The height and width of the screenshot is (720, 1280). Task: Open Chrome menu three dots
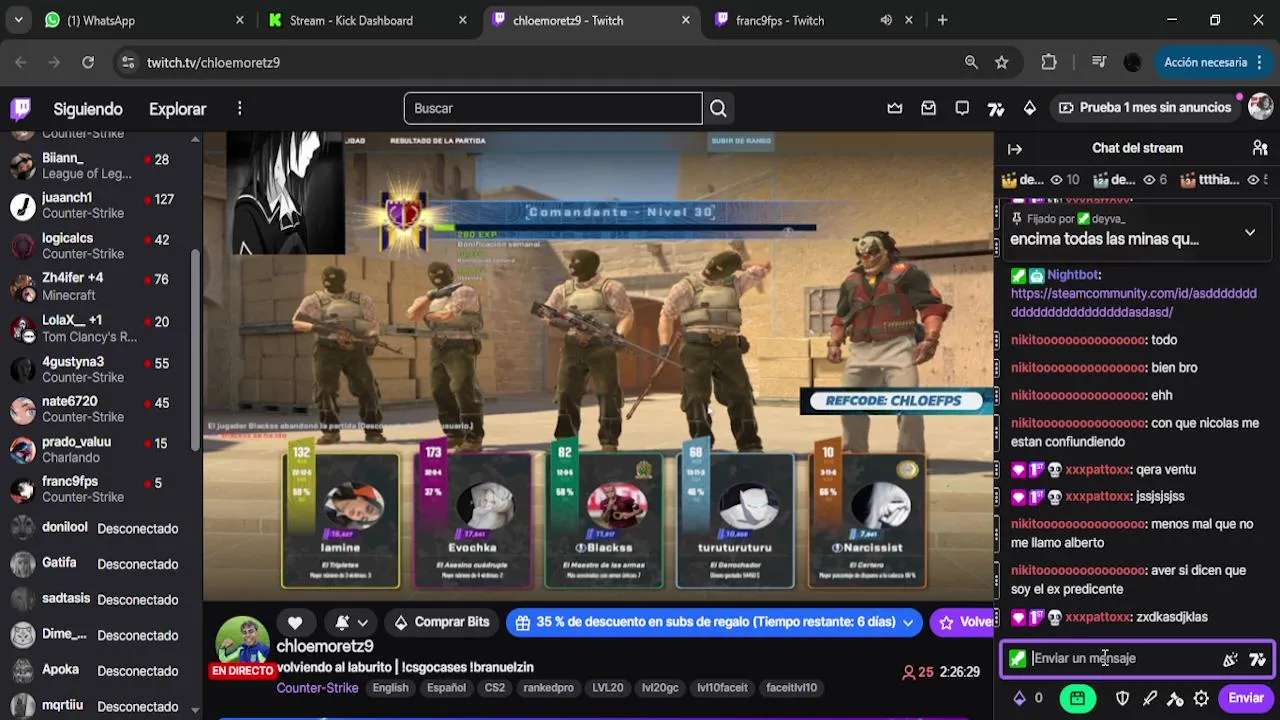pyautogui.click(x=1259, y=62)
